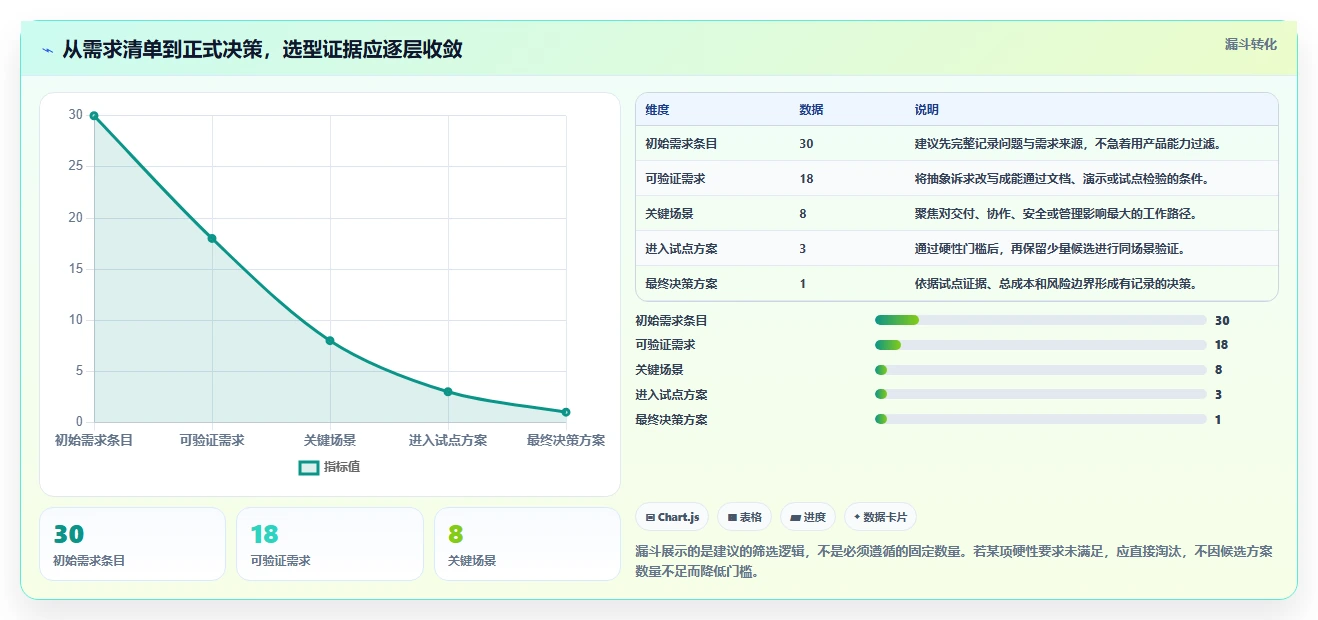1318x620 pixels.
Task: Click the value 18 beside the progress bar
Action: [x=1221, y=345]
